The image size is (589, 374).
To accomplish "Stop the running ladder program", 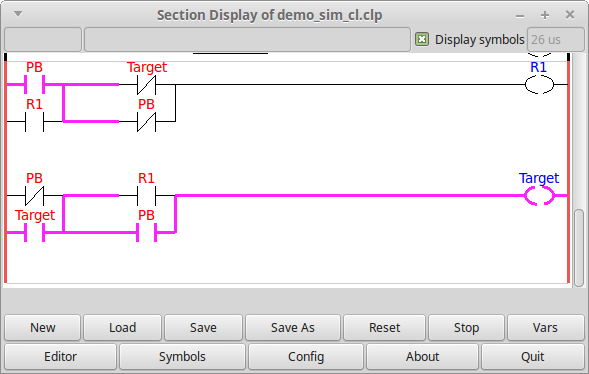I will pyautogui.click(x=466, y=327).
